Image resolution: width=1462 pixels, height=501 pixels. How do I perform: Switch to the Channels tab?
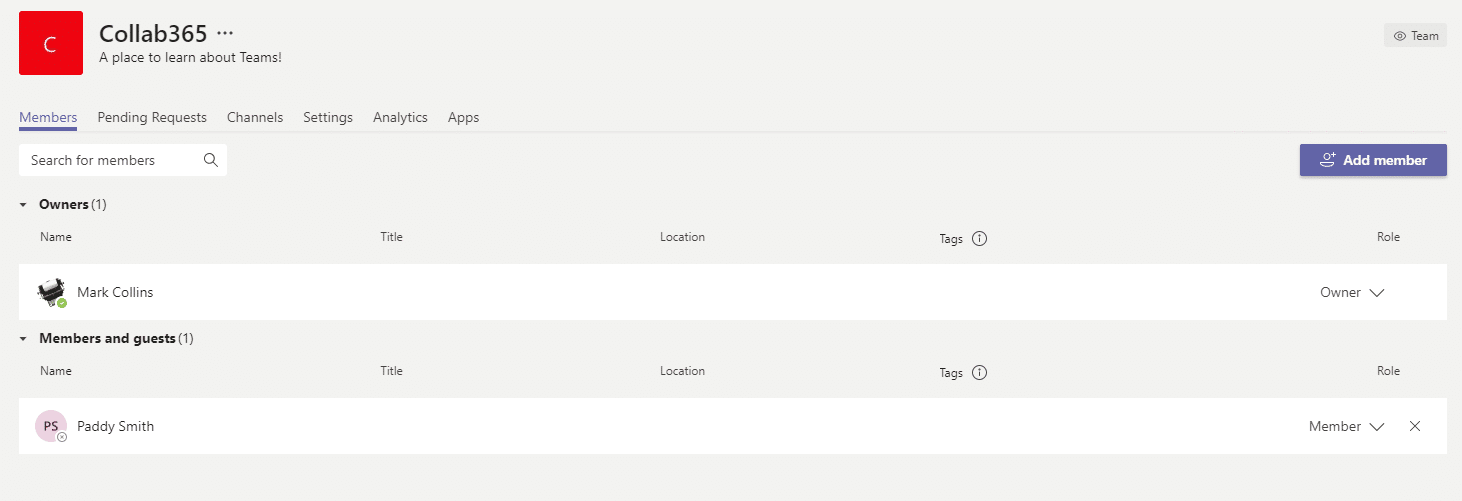pyautogui.click(x=255, y=118)
